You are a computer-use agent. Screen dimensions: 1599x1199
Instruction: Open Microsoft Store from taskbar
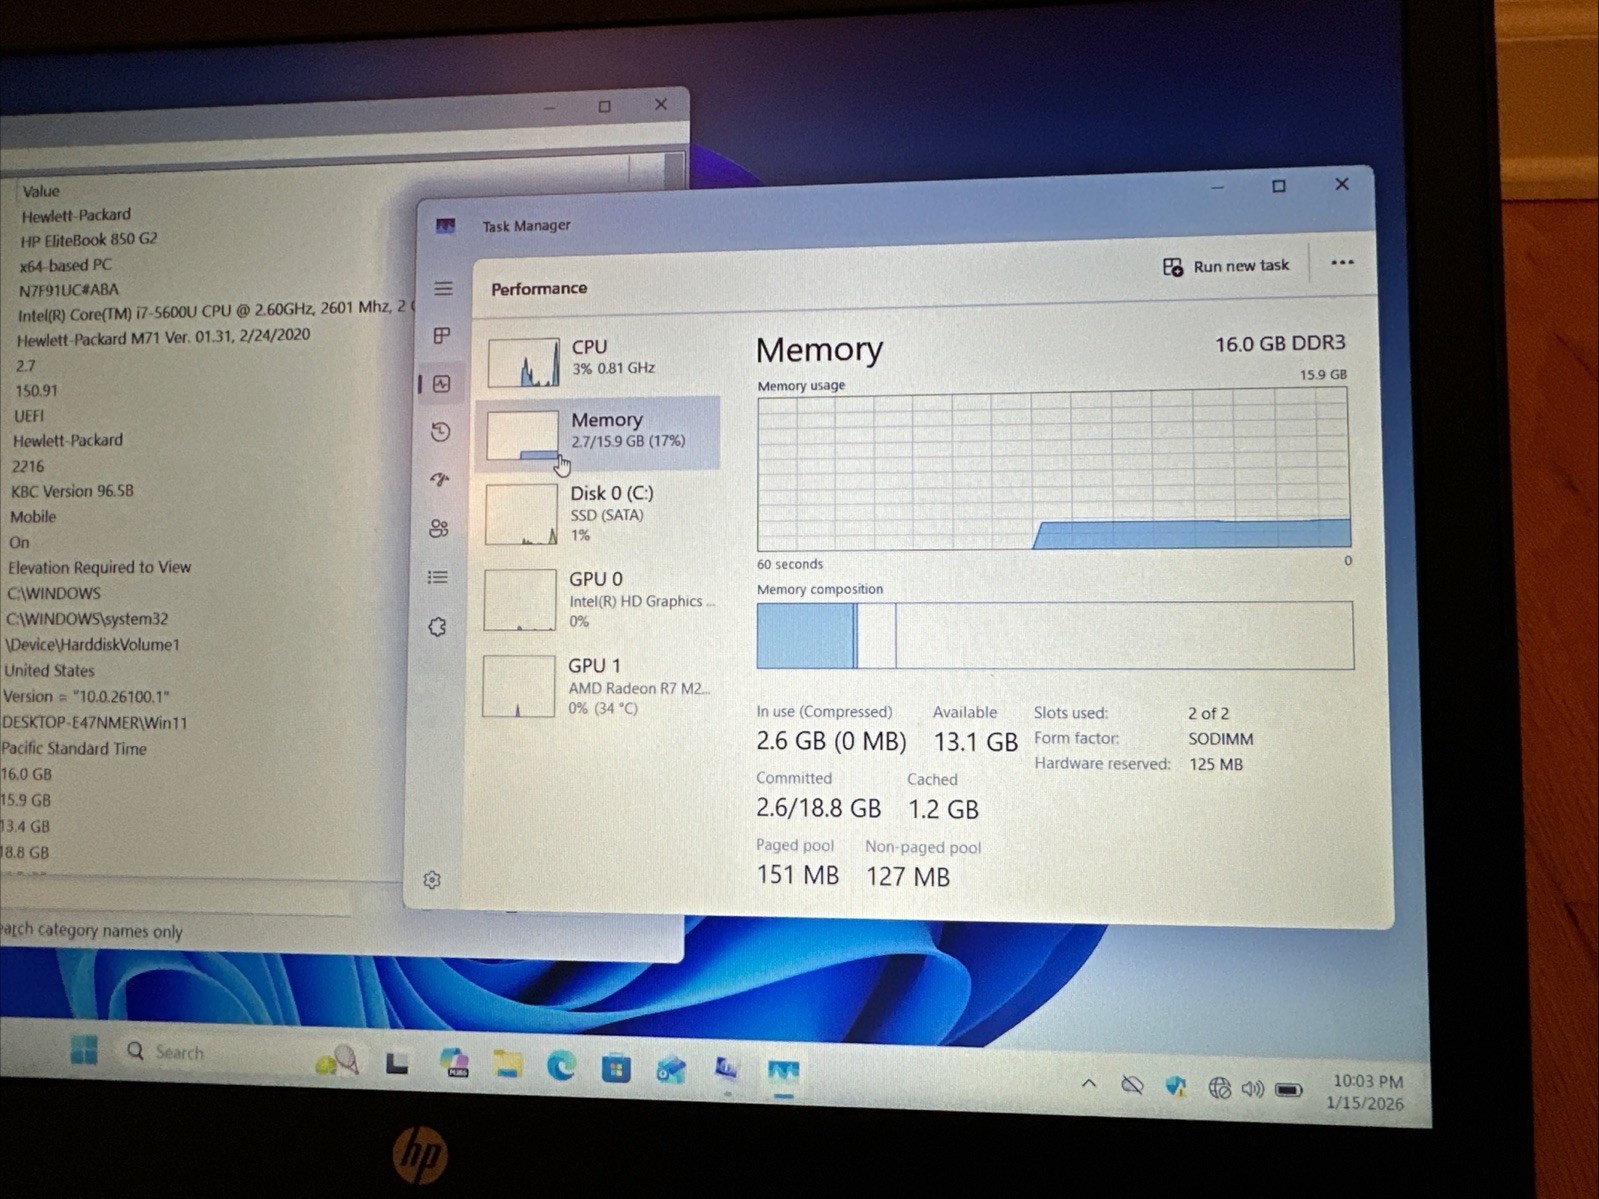[616, 1069]
